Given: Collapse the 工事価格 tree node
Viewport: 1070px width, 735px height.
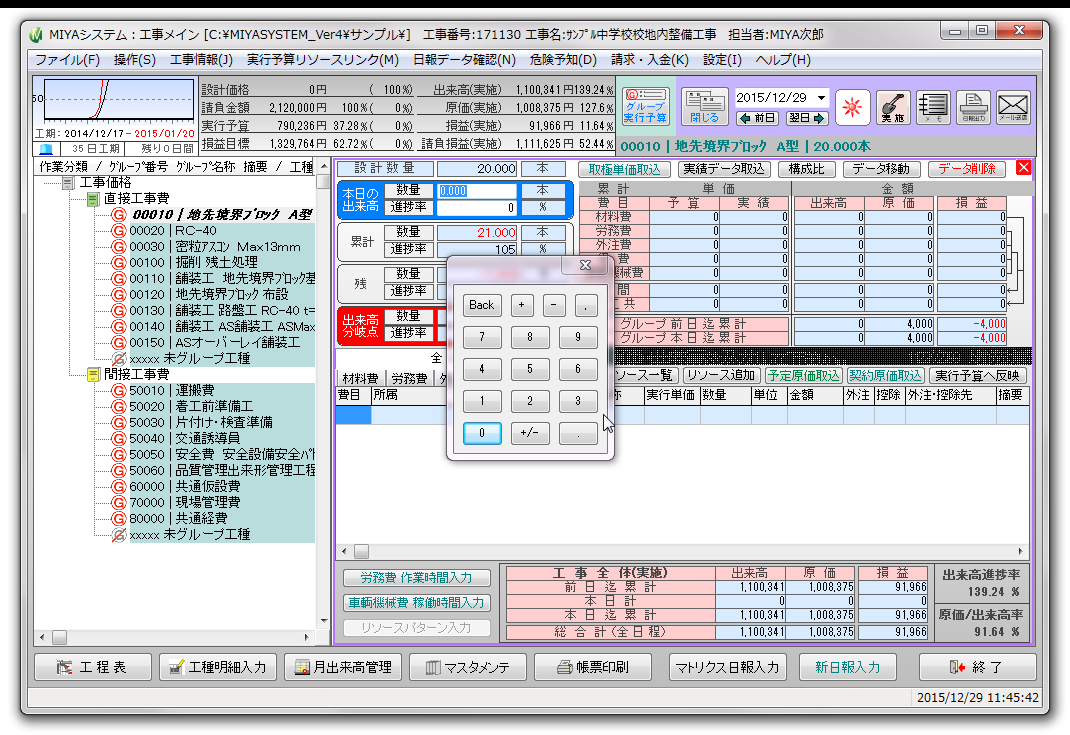Looking at the screenshot, I should pos(68,183).
